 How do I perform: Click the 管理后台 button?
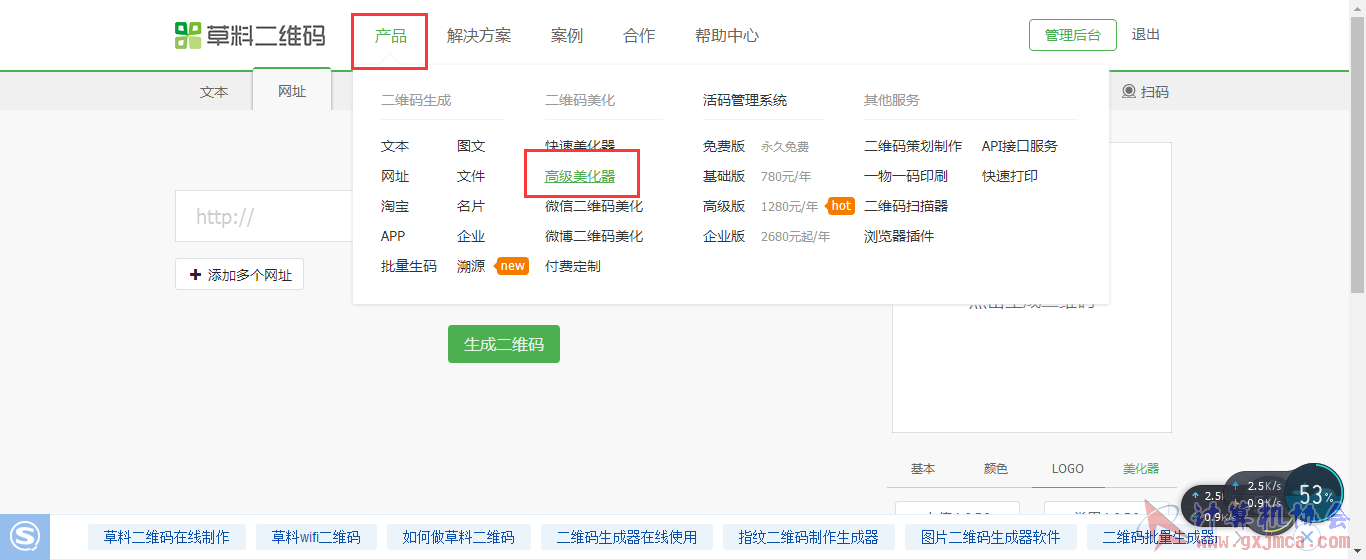(1073, 35)
